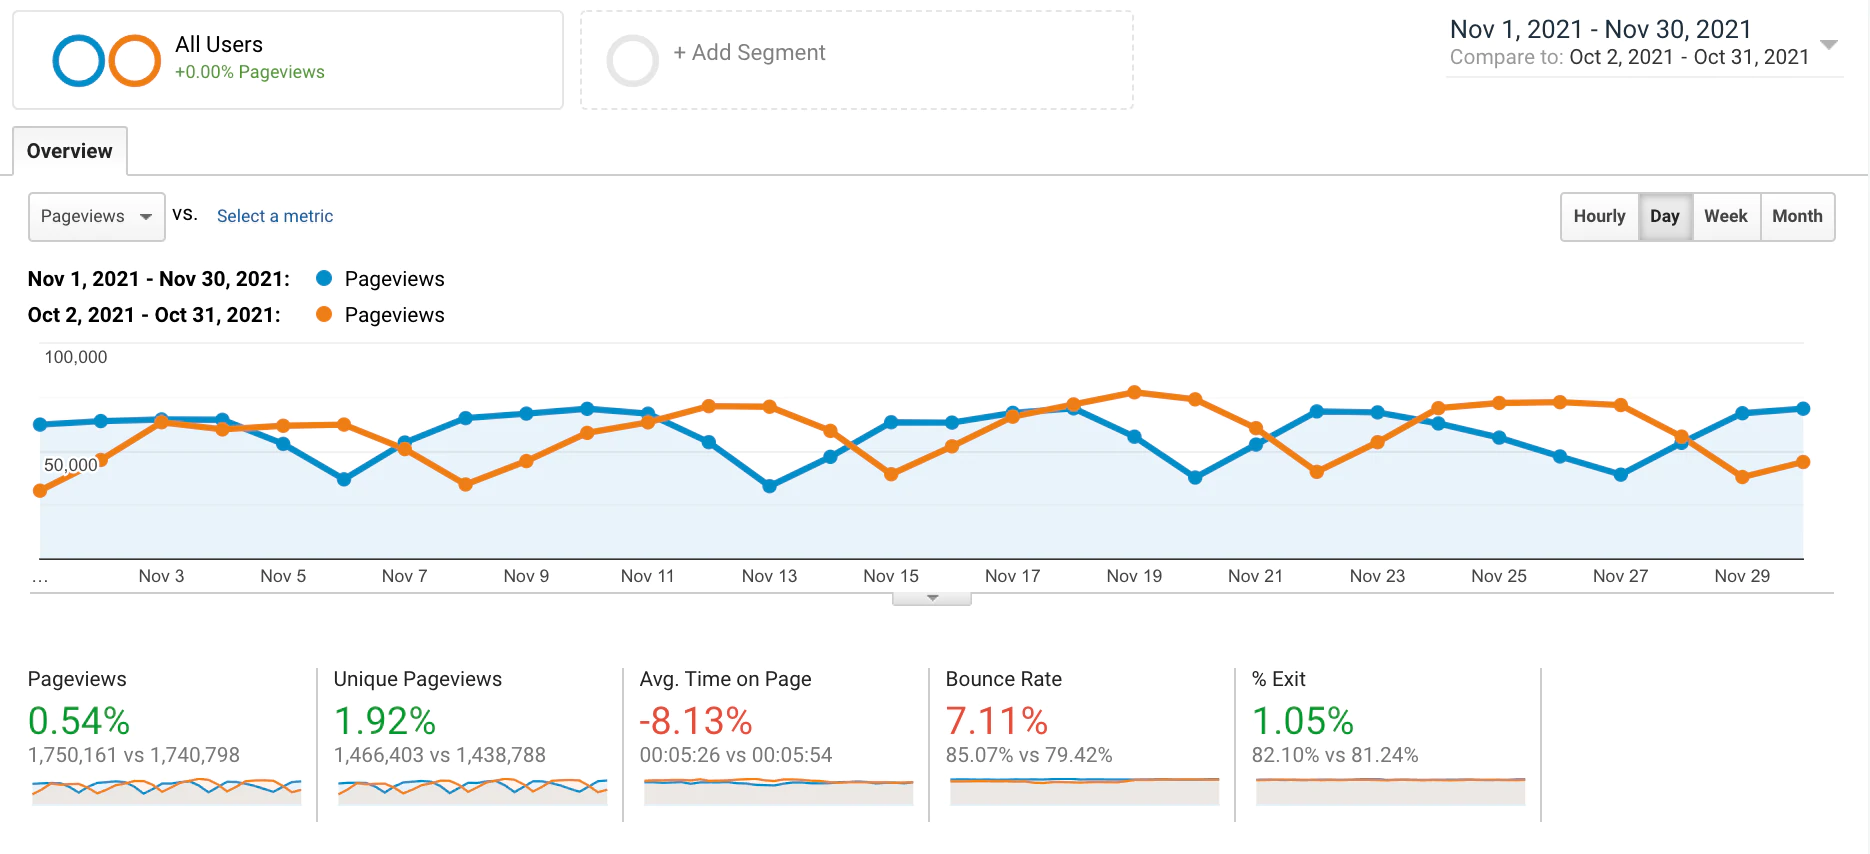Select the Day granularity button
The height and width of the screenshot is (854, 1870).
tap(1665, 216)
